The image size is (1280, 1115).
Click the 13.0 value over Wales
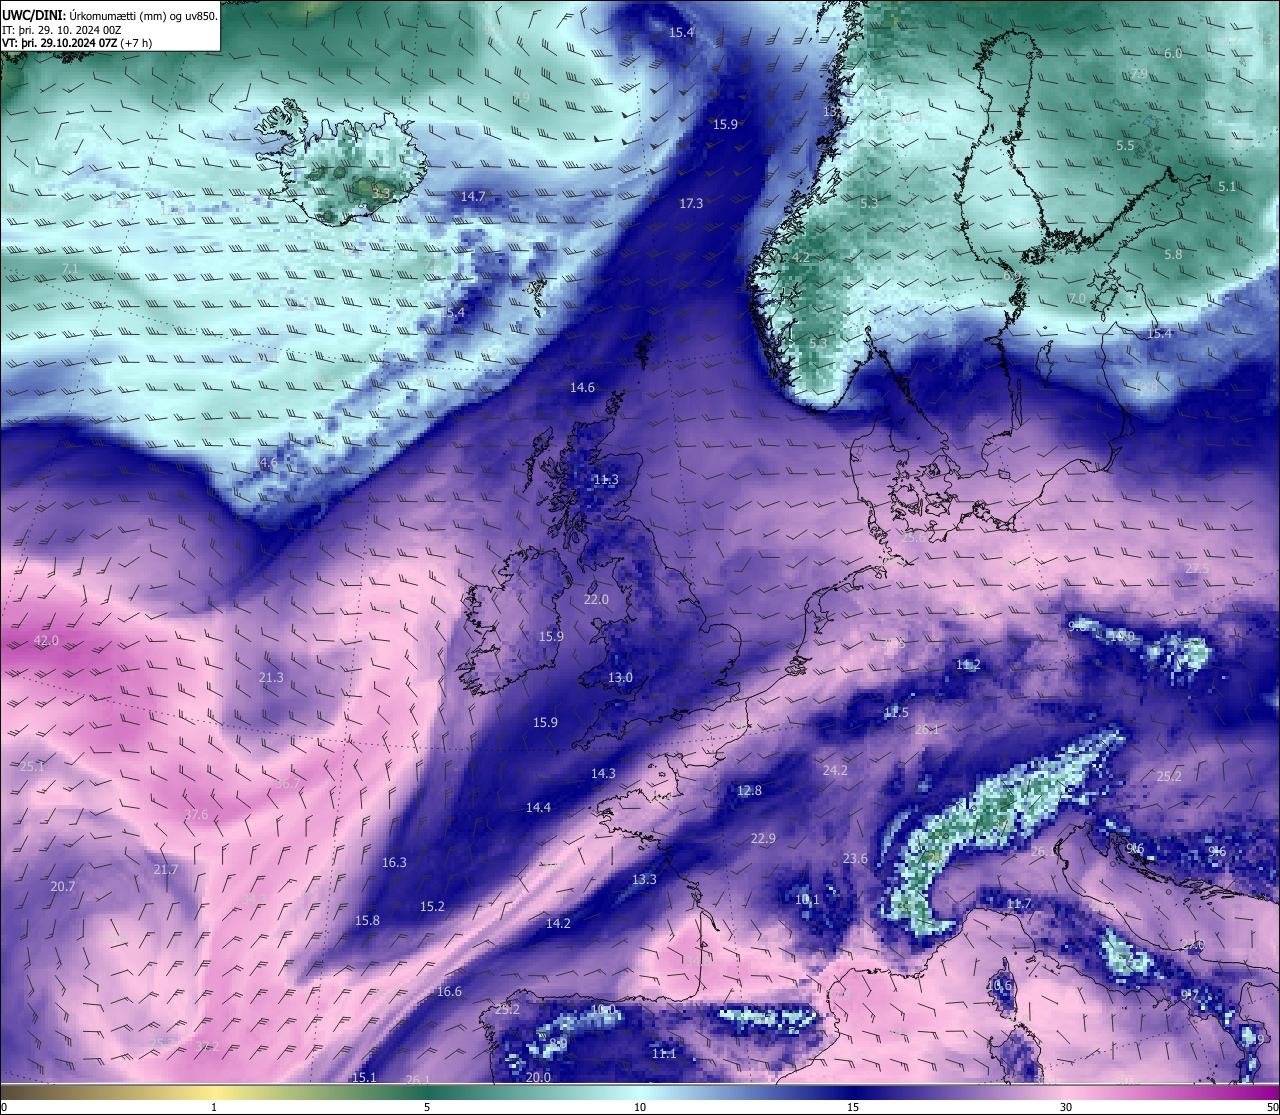(x=620, y=677)
